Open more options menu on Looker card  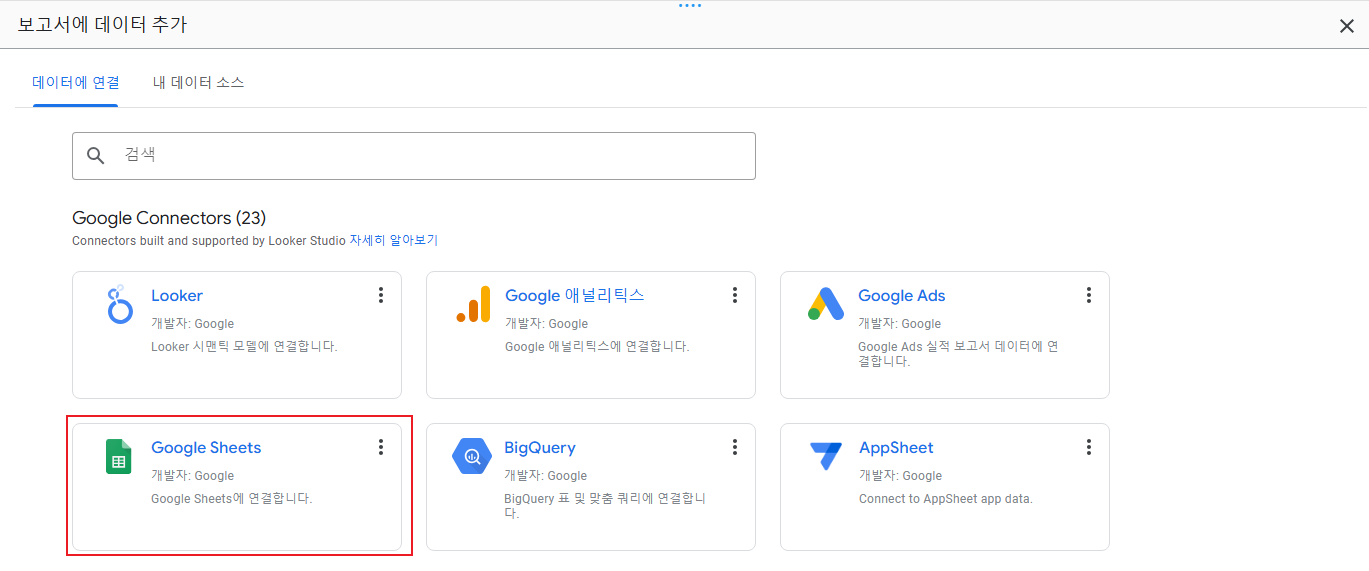coord(381,295)
